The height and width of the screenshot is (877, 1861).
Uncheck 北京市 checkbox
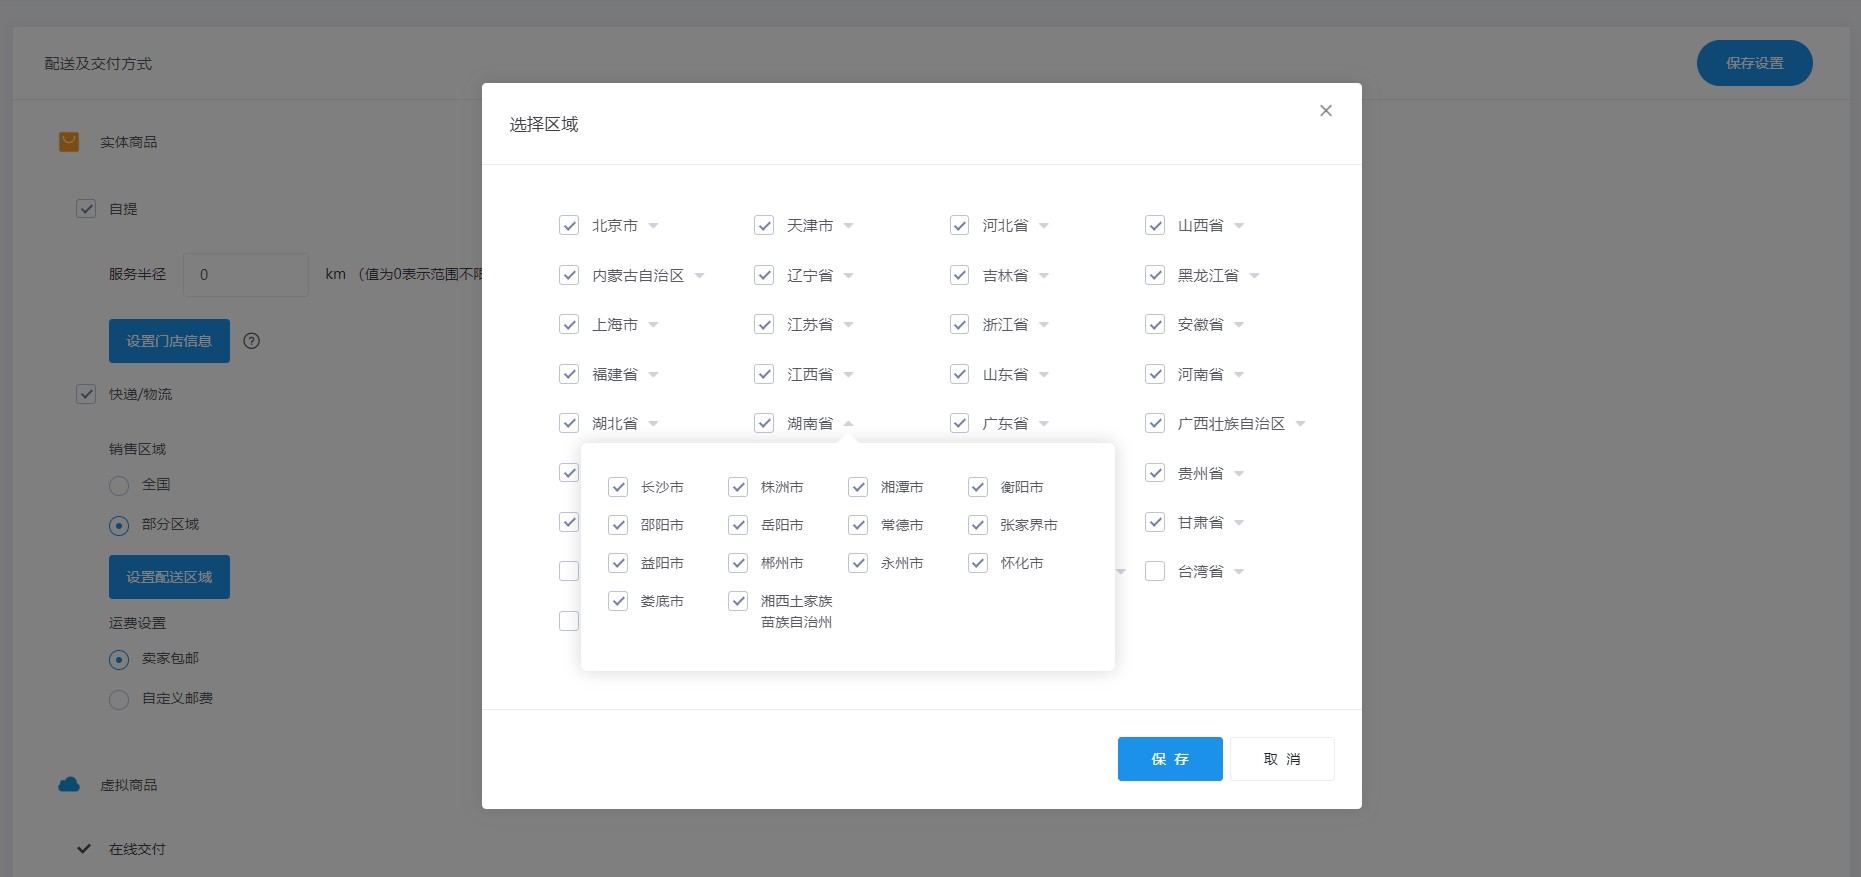pos(569,226)
